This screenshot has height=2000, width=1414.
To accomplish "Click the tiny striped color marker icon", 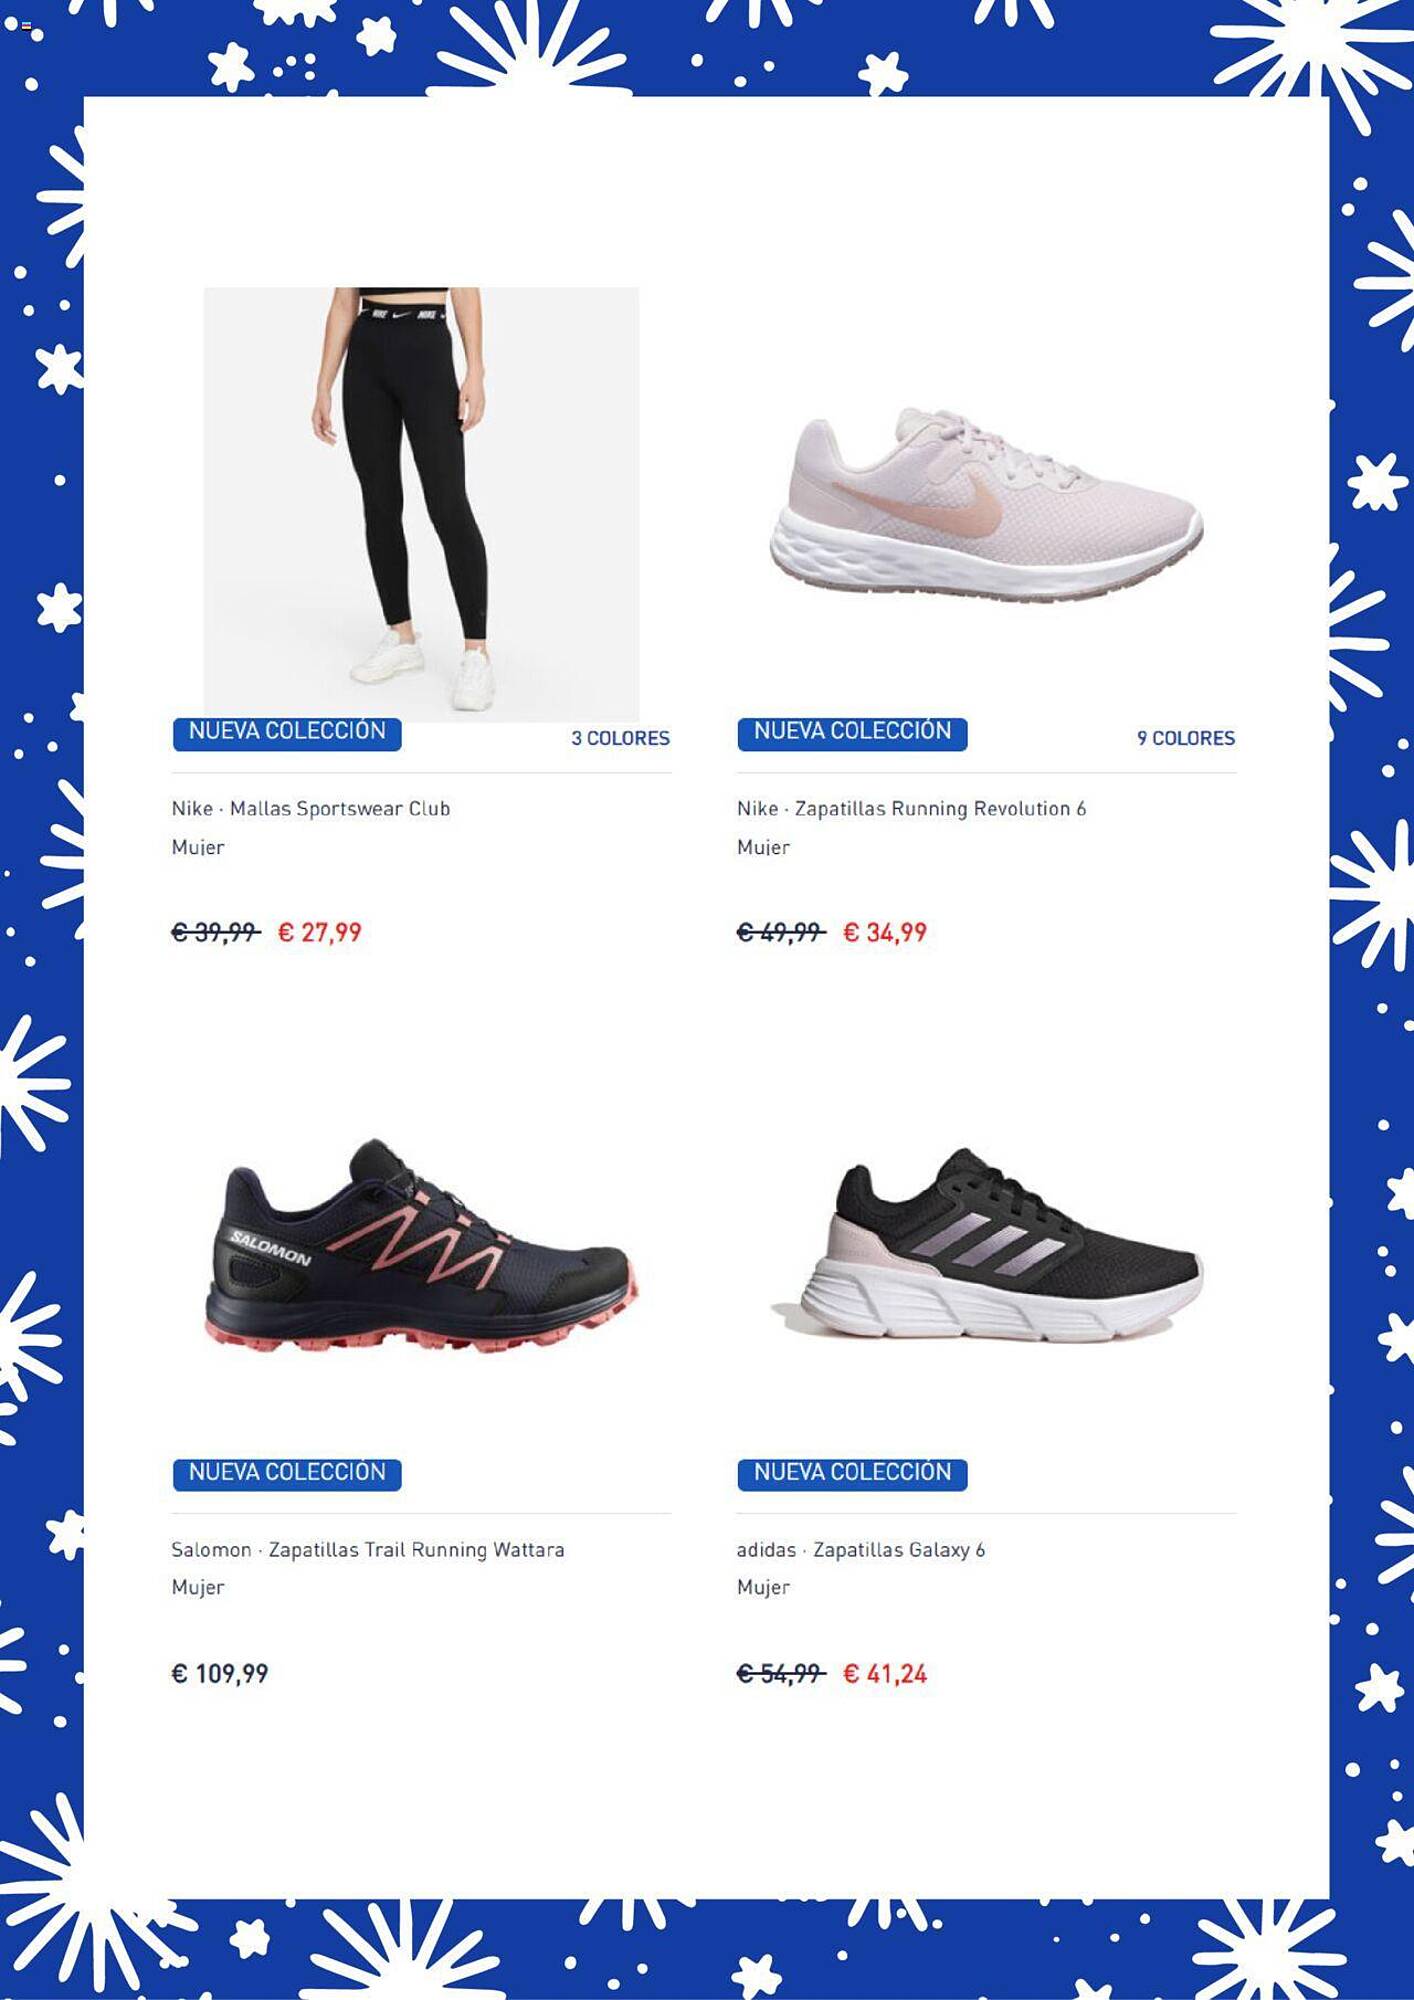I will [26, 27].
